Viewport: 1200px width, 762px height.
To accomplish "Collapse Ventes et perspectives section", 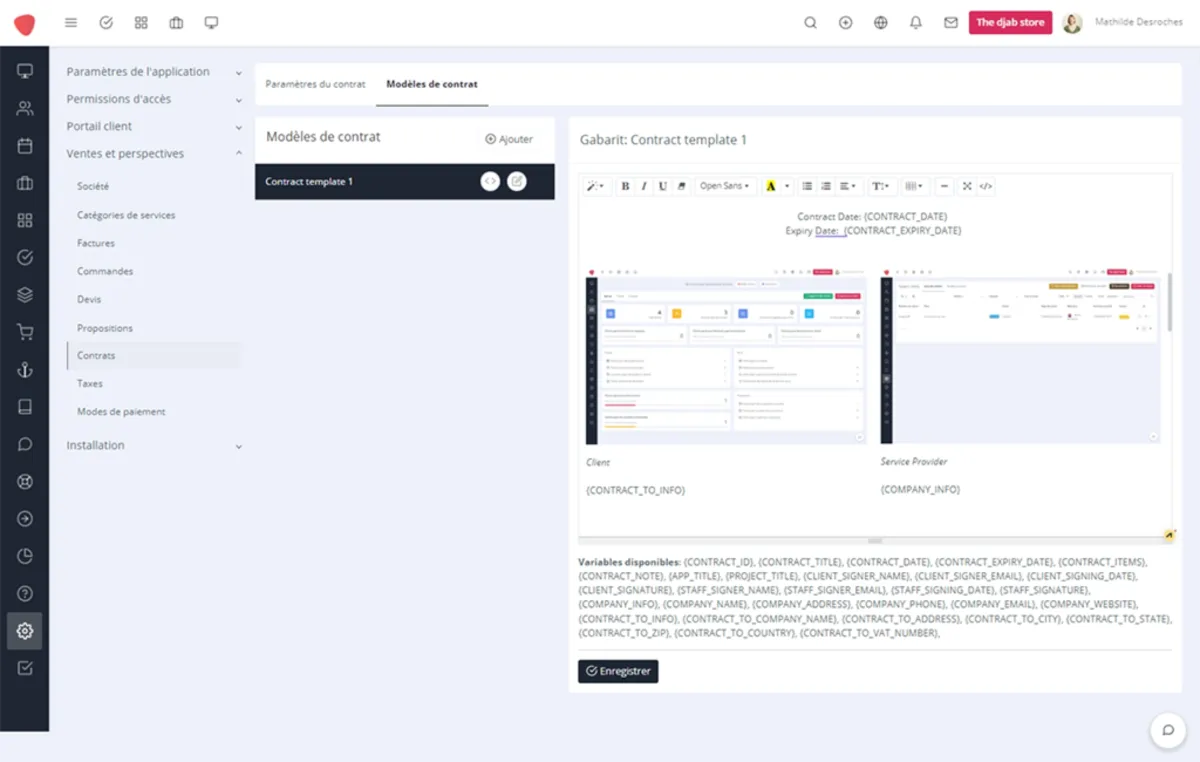I will point(154,154).
